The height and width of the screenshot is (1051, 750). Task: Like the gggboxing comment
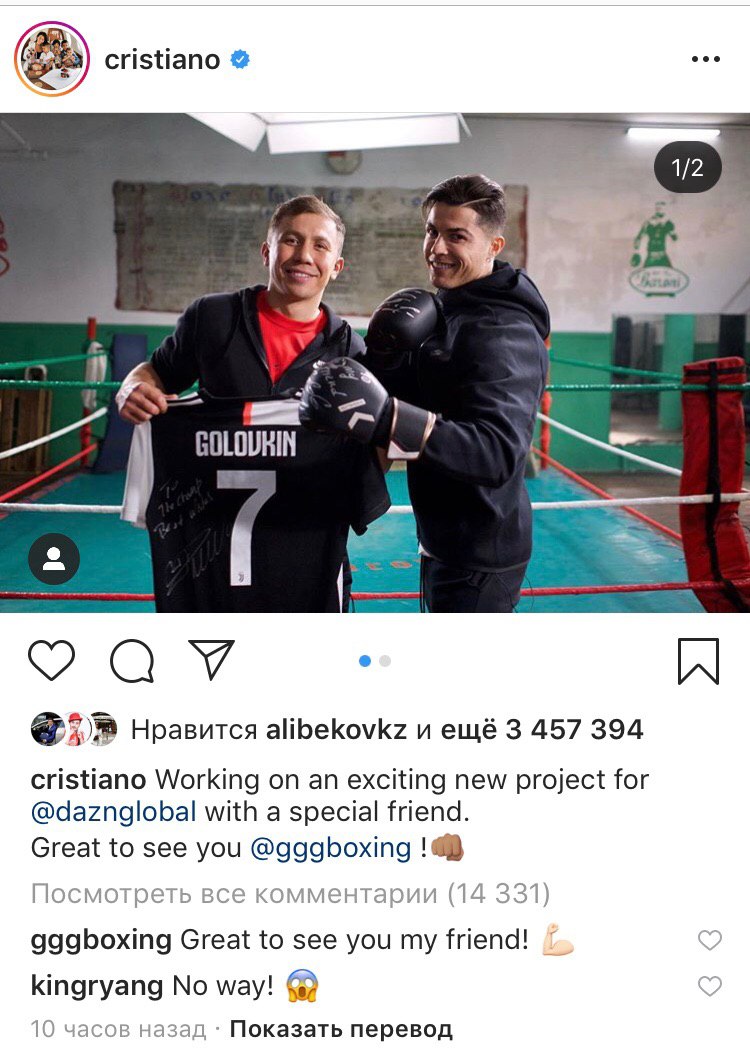click(x=710, y=940)
